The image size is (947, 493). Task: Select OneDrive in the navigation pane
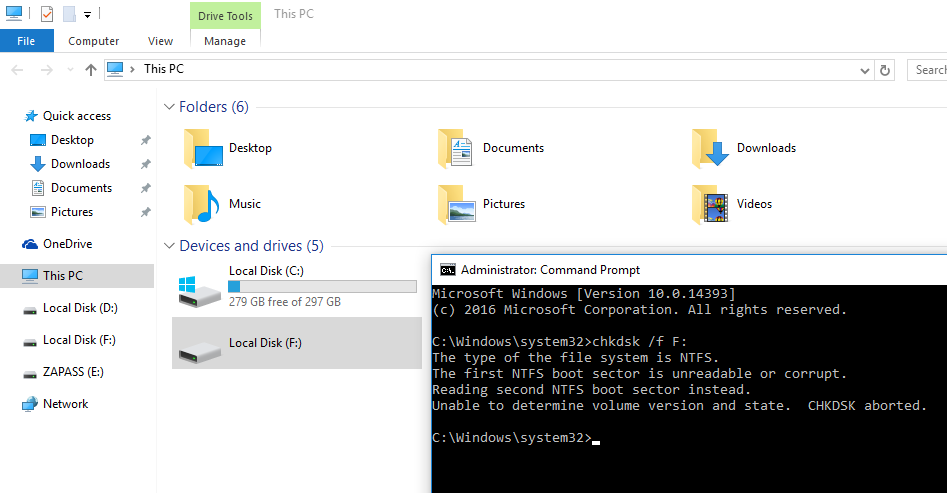click(67, 244)
